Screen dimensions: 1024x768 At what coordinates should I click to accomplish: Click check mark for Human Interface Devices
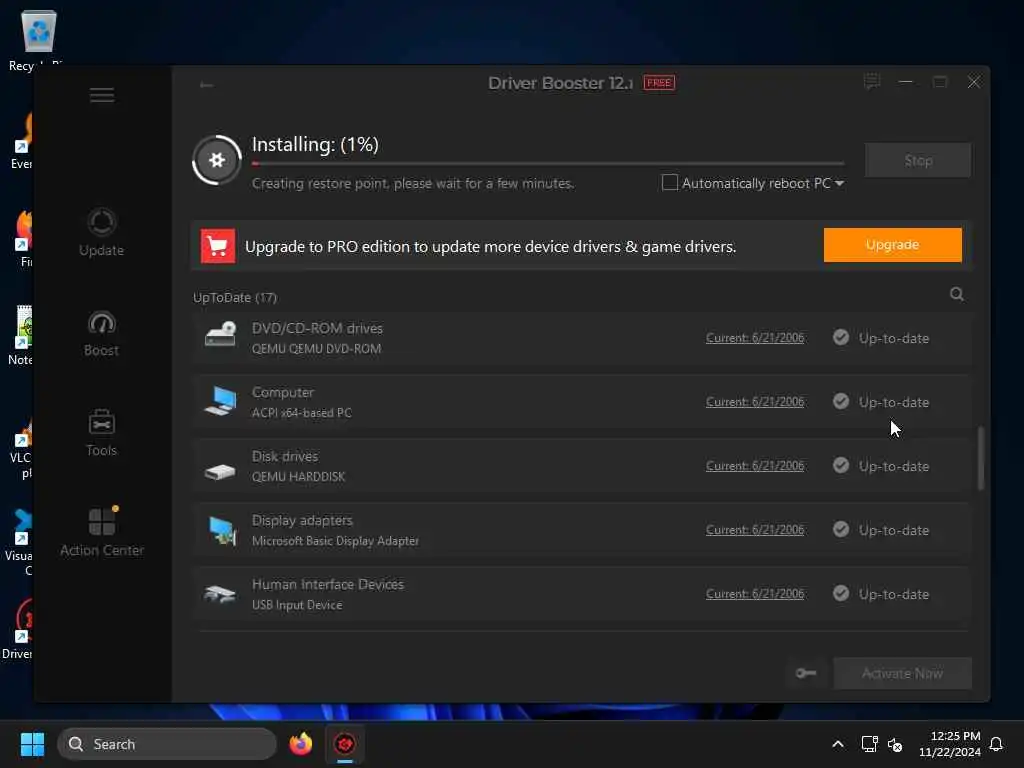[840, 593]
